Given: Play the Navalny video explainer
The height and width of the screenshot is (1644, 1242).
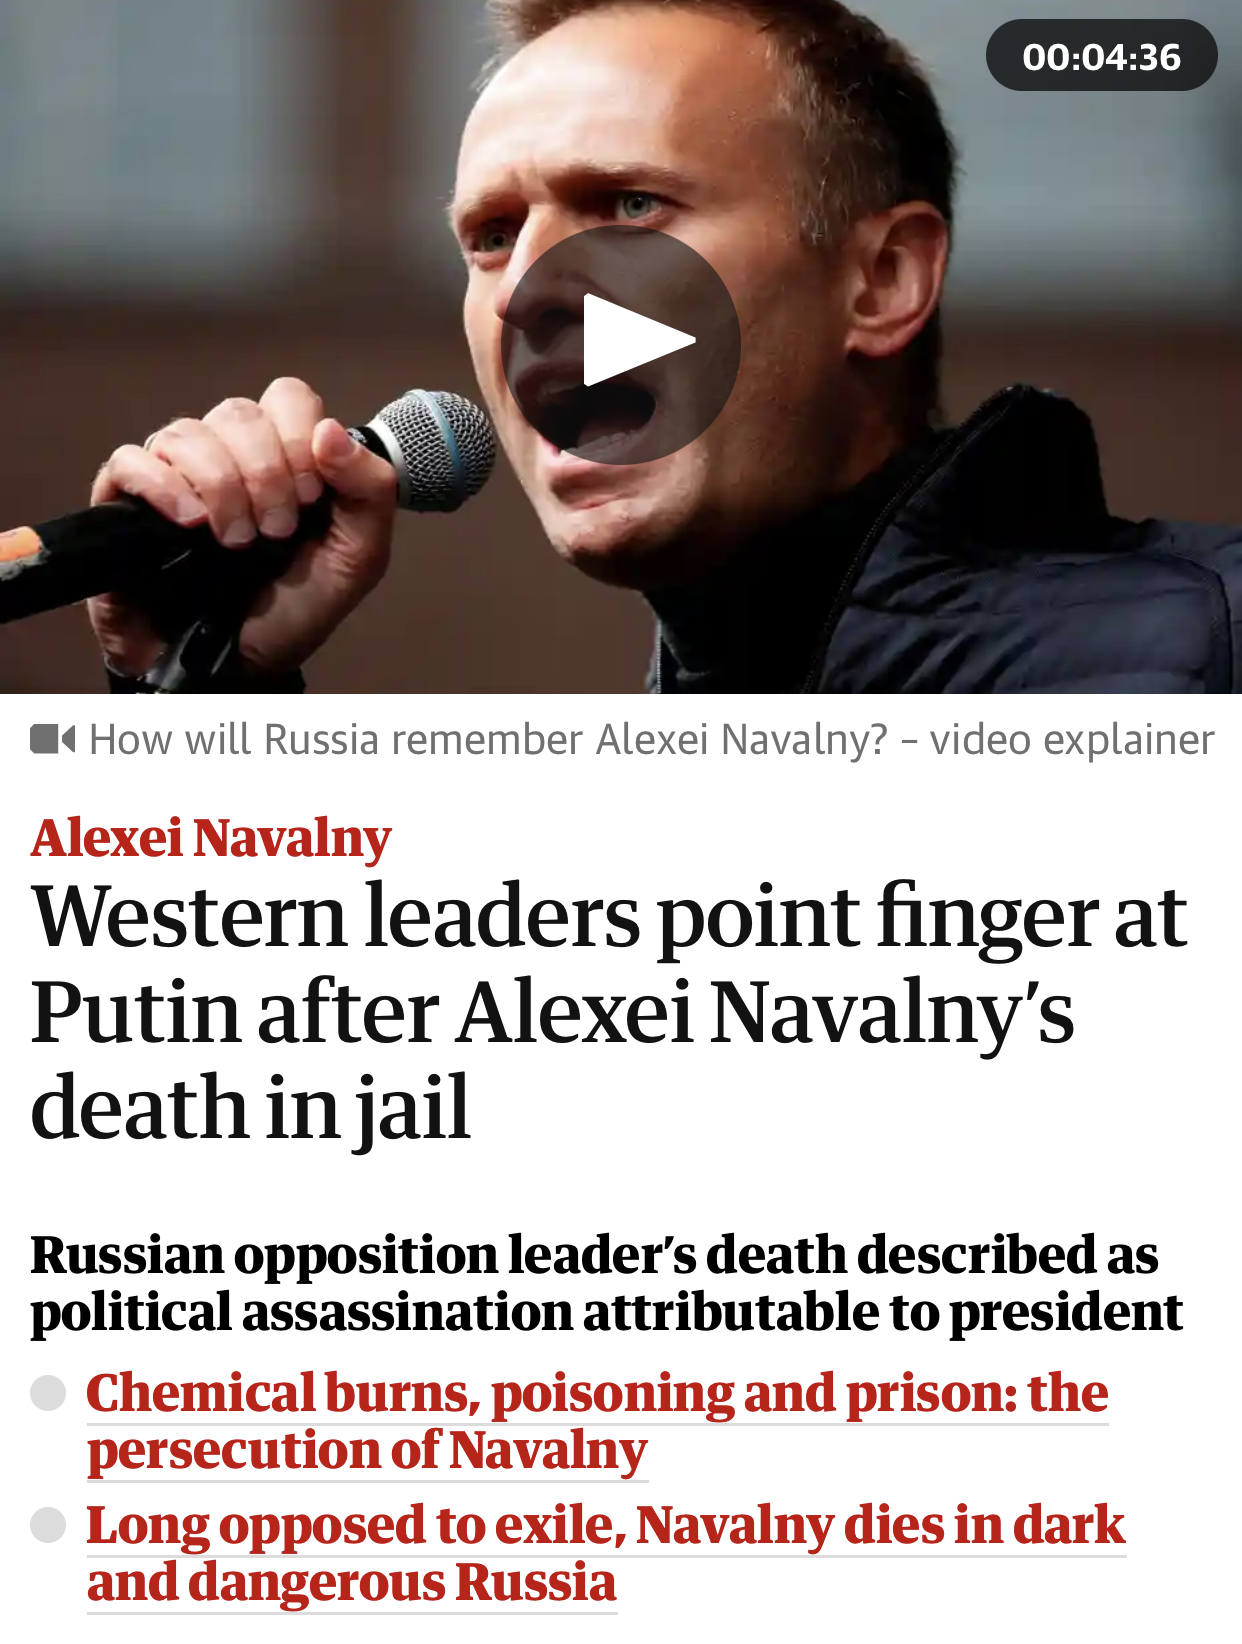Looking at the screenshot, I should click(620, 344).
